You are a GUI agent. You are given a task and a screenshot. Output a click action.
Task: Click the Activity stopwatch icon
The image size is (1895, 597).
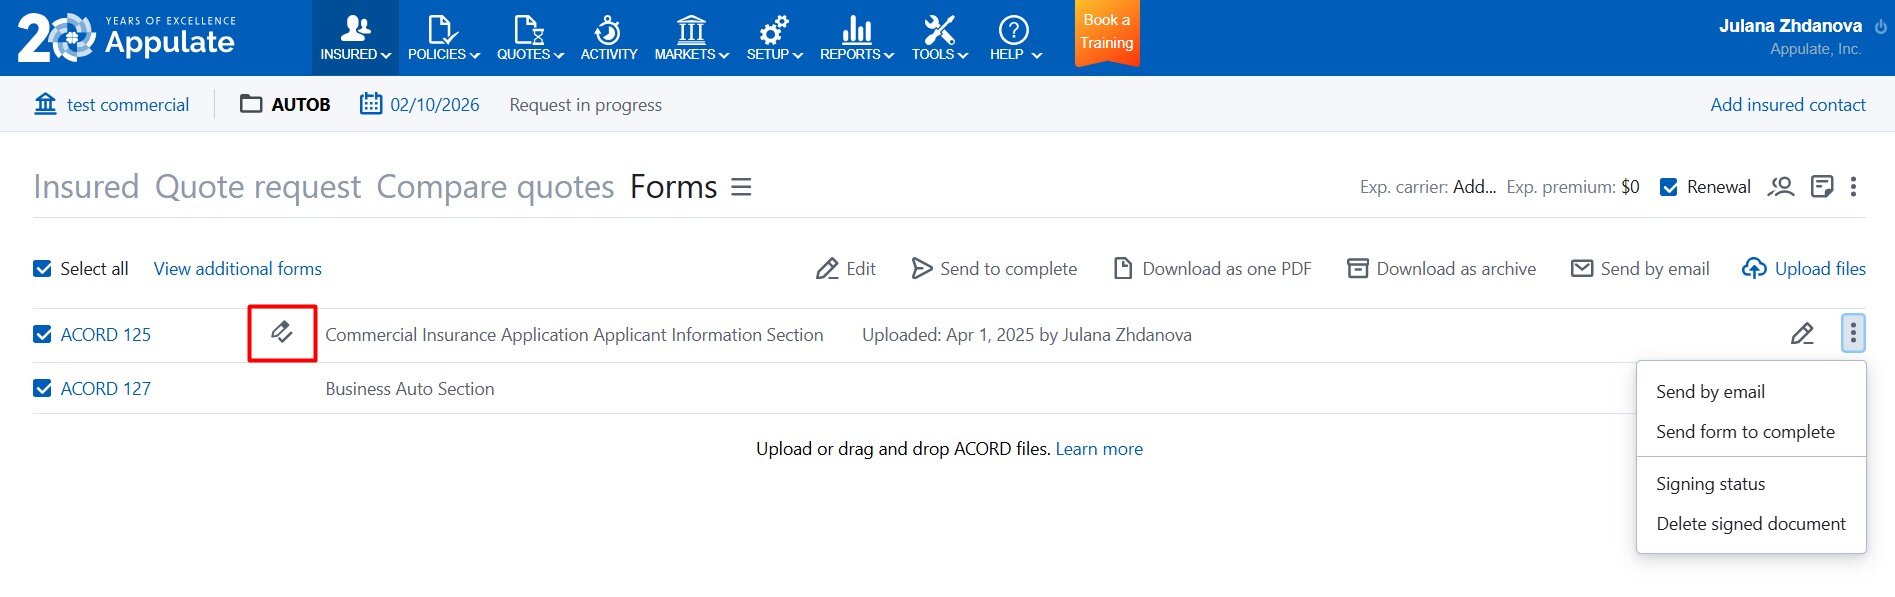pos(608,31)
